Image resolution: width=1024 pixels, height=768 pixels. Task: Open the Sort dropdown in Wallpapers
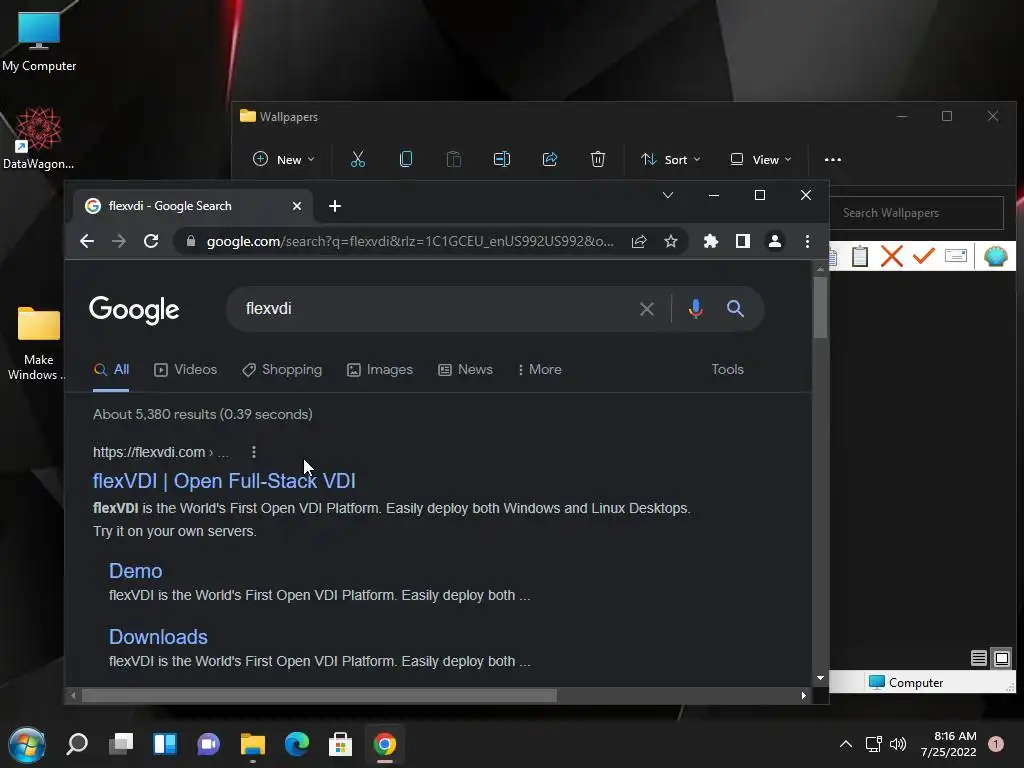coord(671,159)
